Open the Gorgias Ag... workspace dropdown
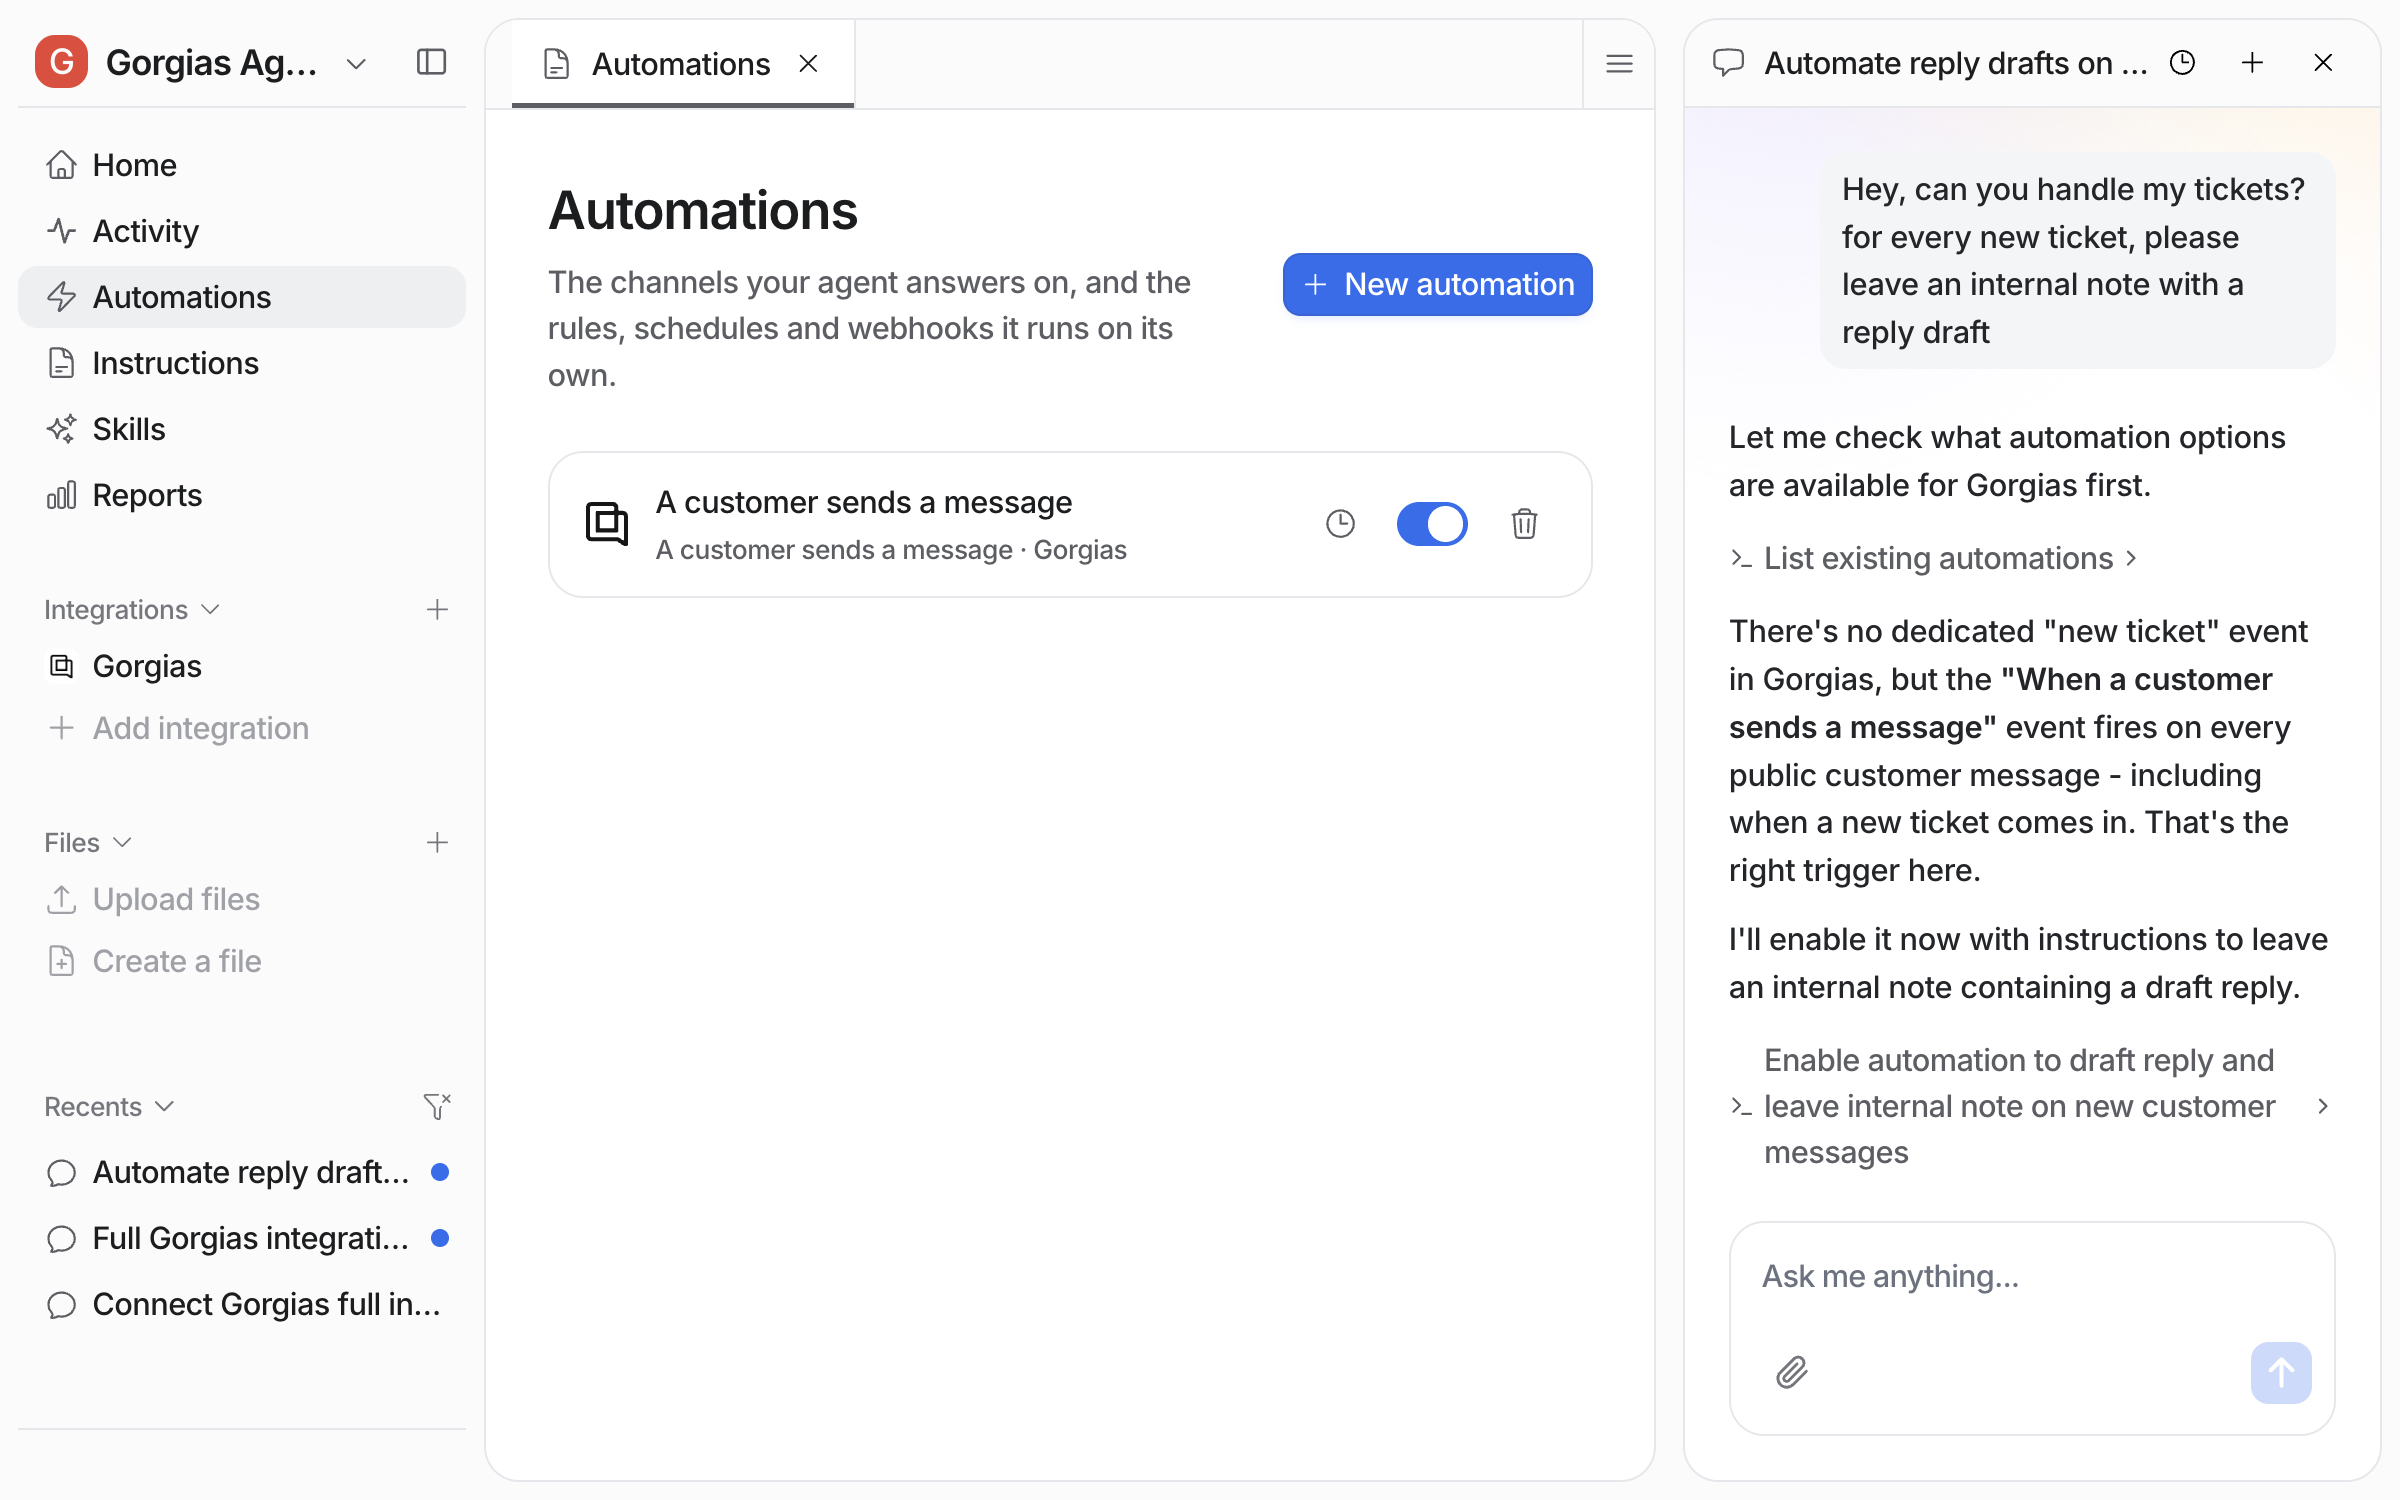 (x=356, y=64)
